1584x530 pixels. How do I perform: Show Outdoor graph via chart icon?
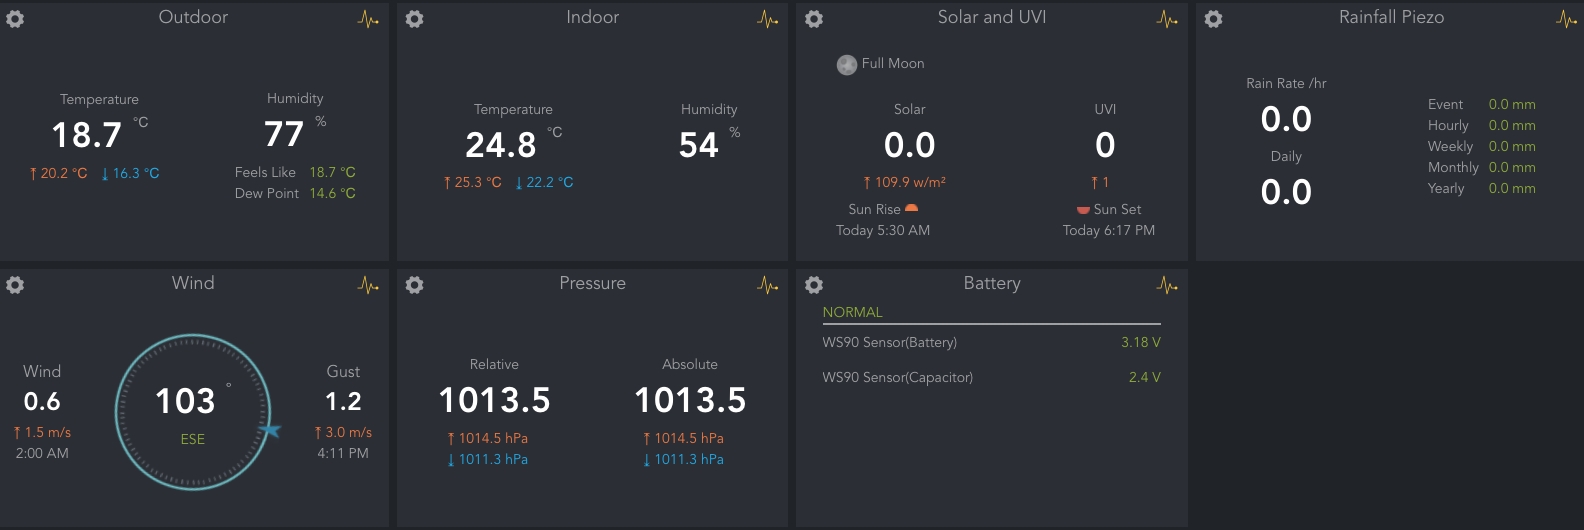(x=368, y=19)
